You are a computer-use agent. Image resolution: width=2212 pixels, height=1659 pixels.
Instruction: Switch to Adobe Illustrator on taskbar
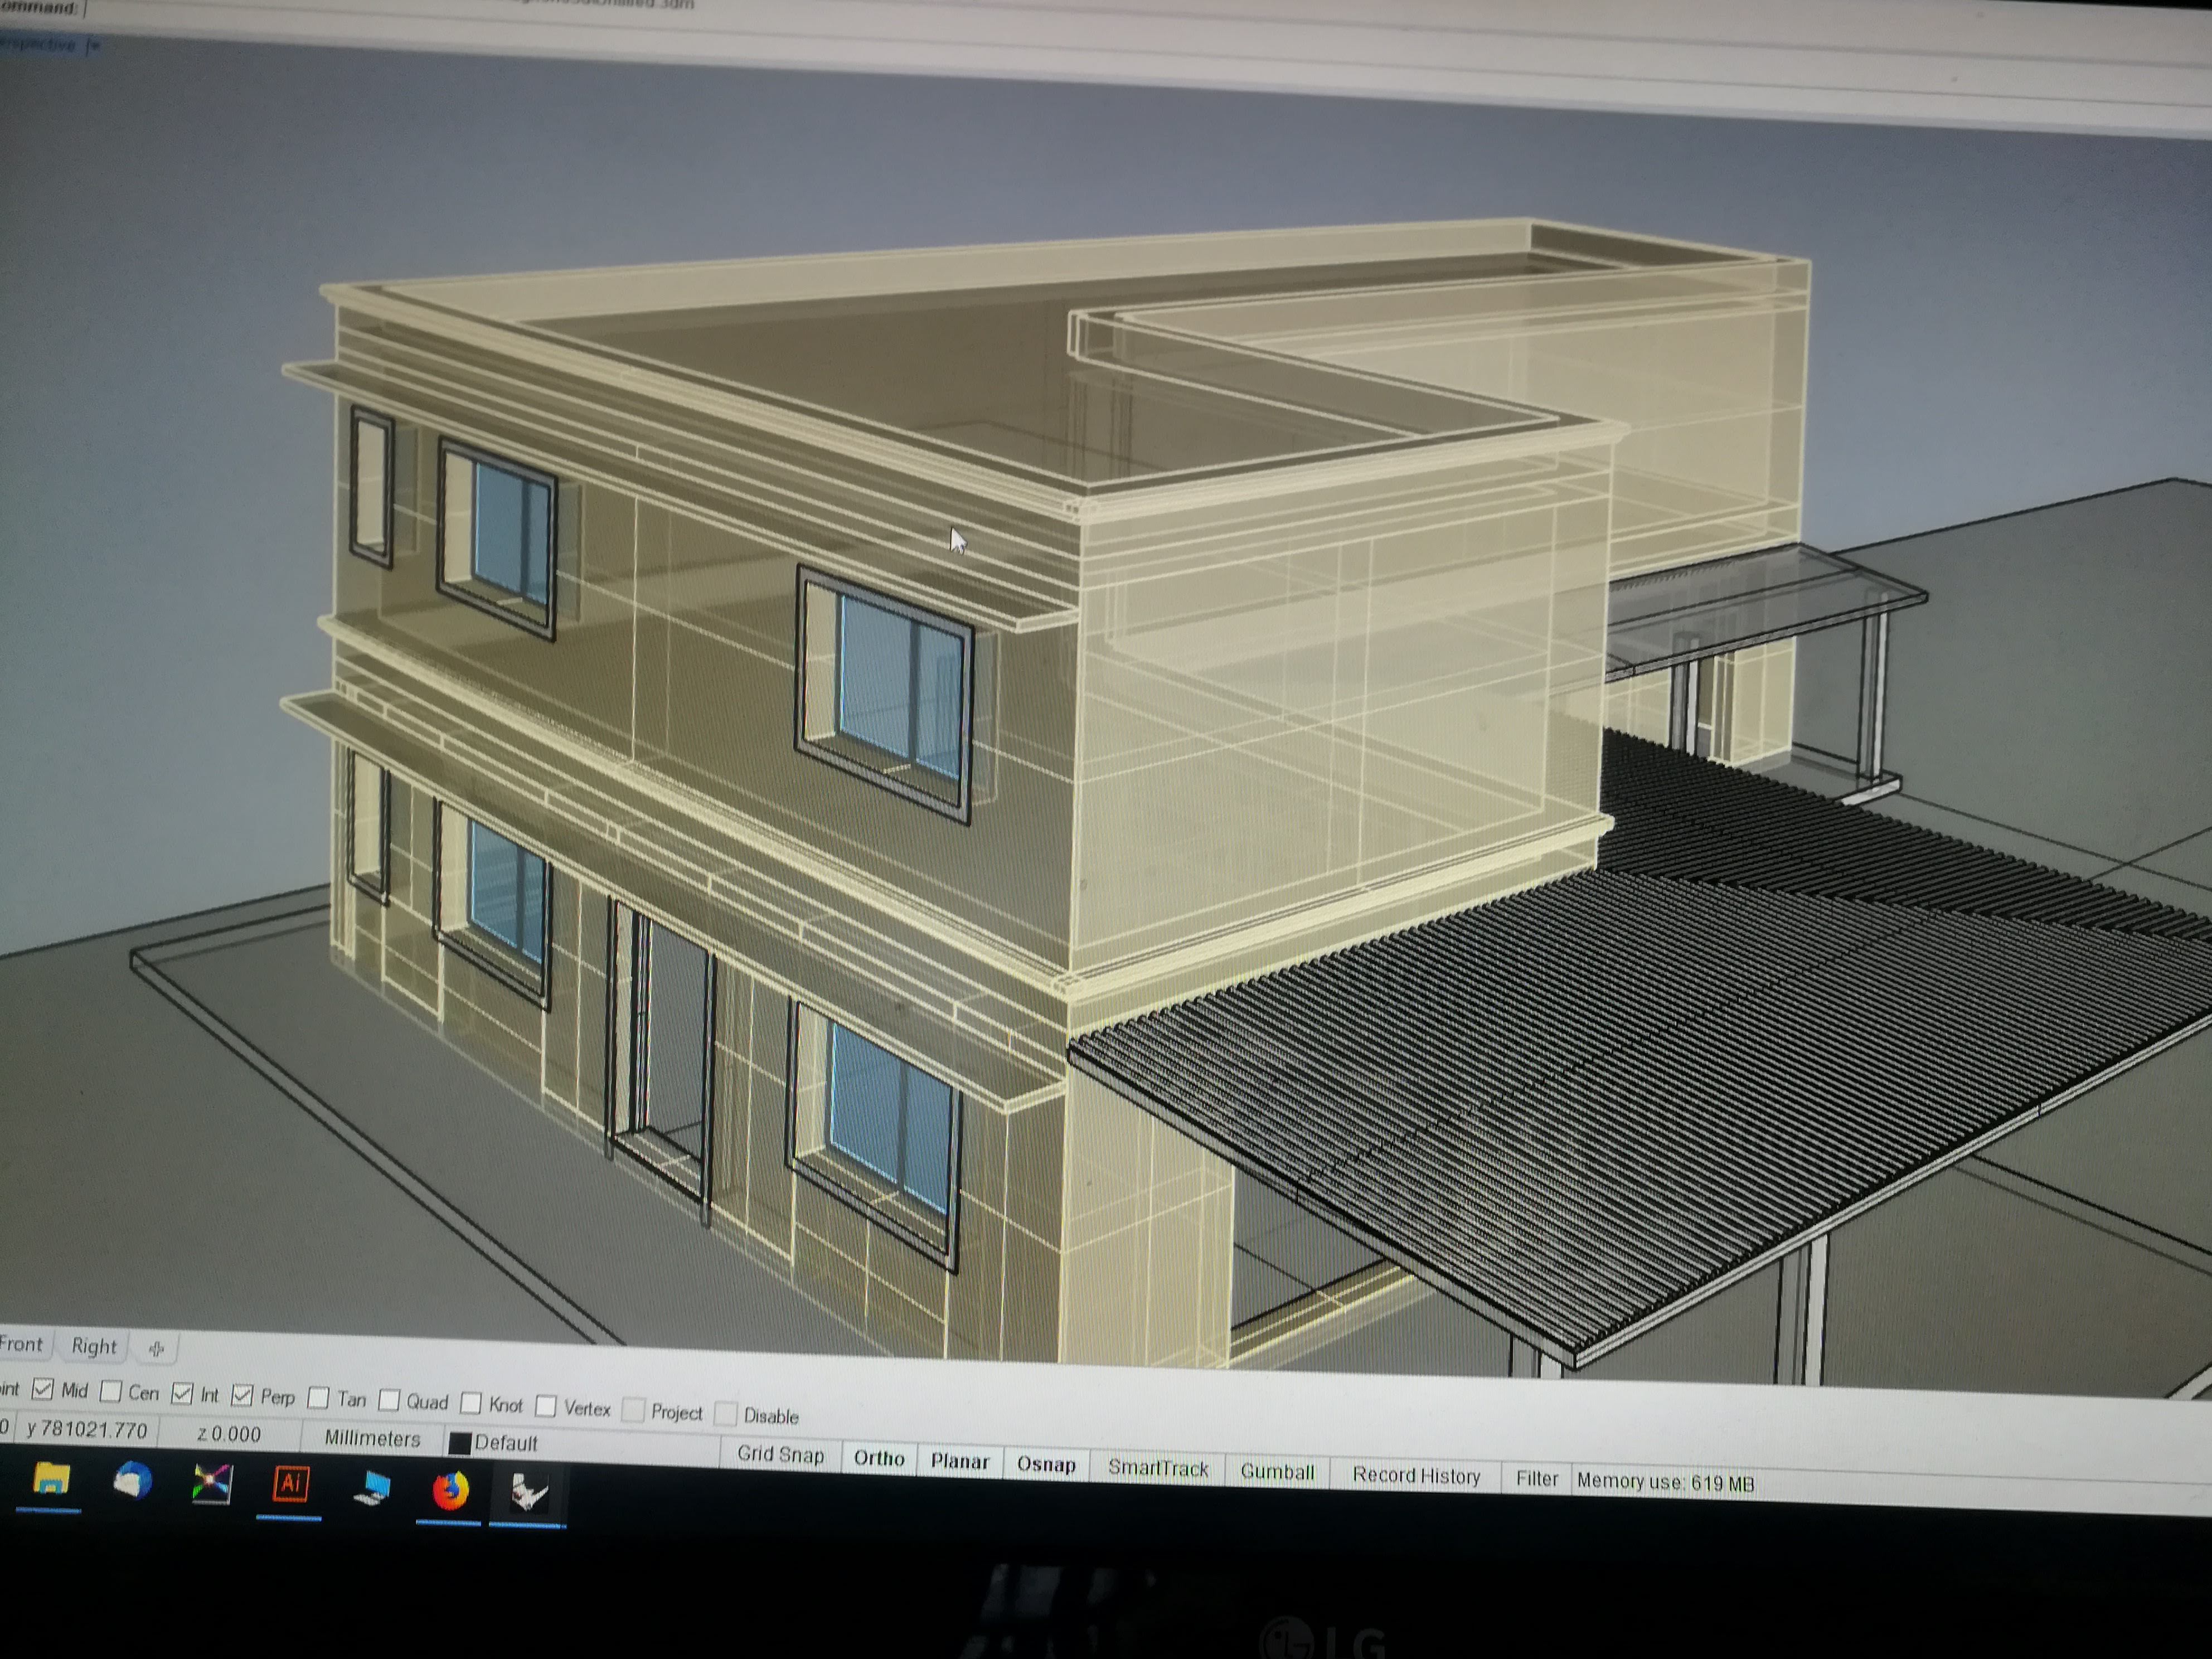pos(290,1485)
